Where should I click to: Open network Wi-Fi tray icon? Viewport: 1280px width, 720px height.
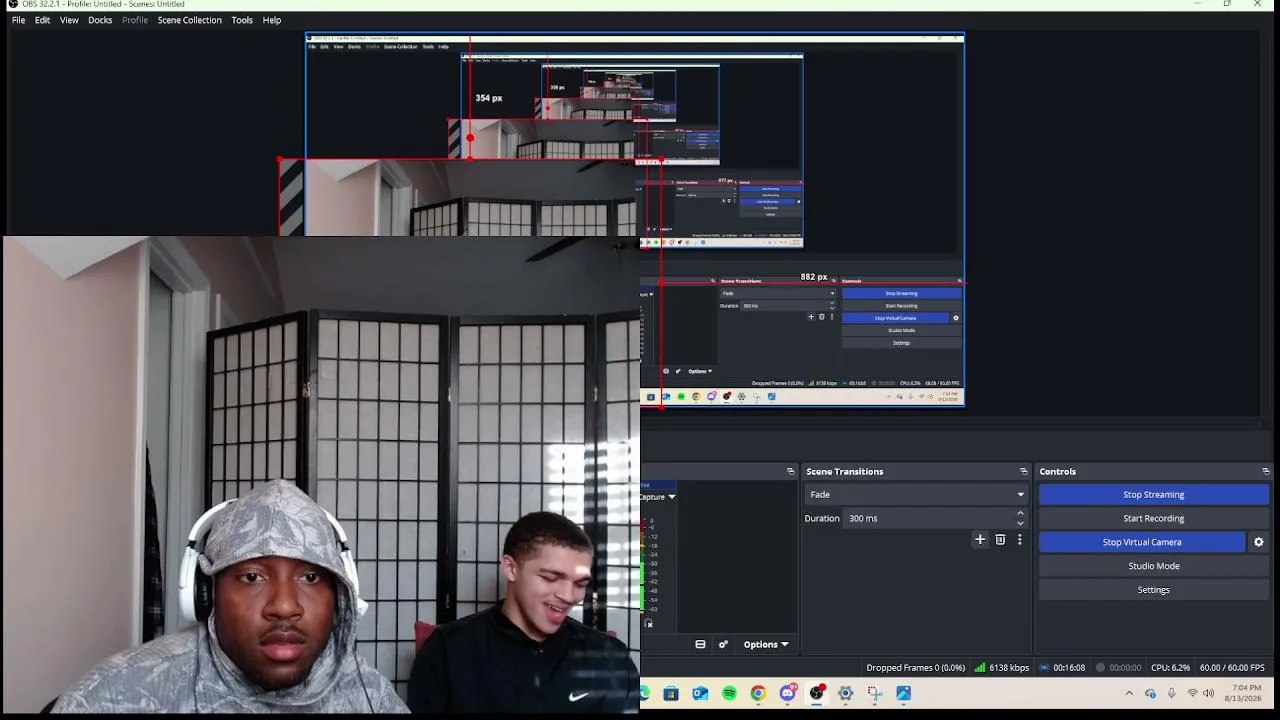tap(1192, 693)
